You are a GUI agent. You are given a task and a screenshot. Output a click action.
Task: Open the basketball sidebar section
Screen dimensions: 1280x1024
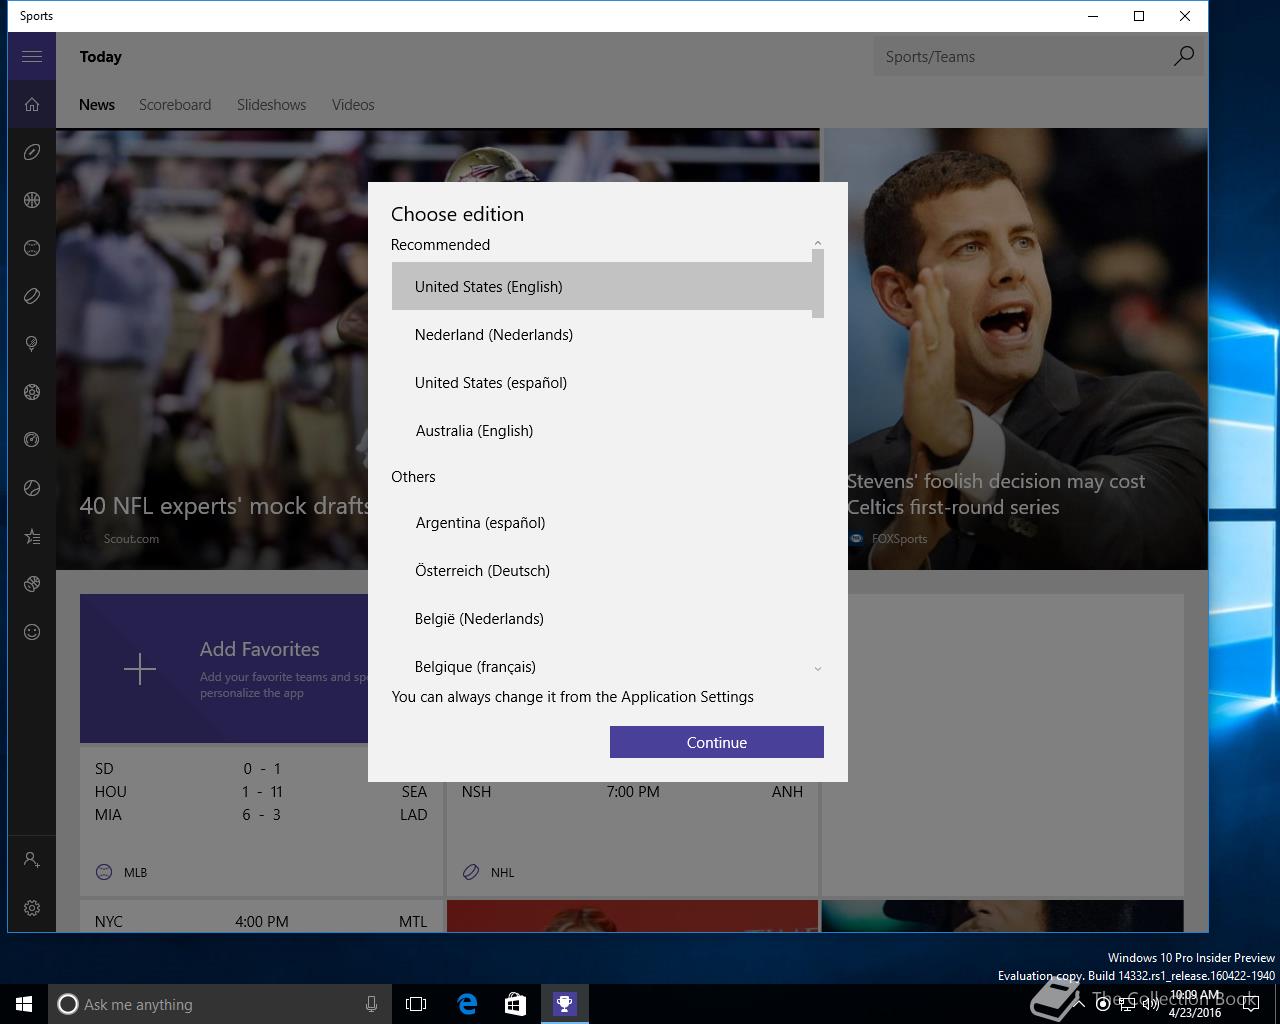[x=32, y=200]
